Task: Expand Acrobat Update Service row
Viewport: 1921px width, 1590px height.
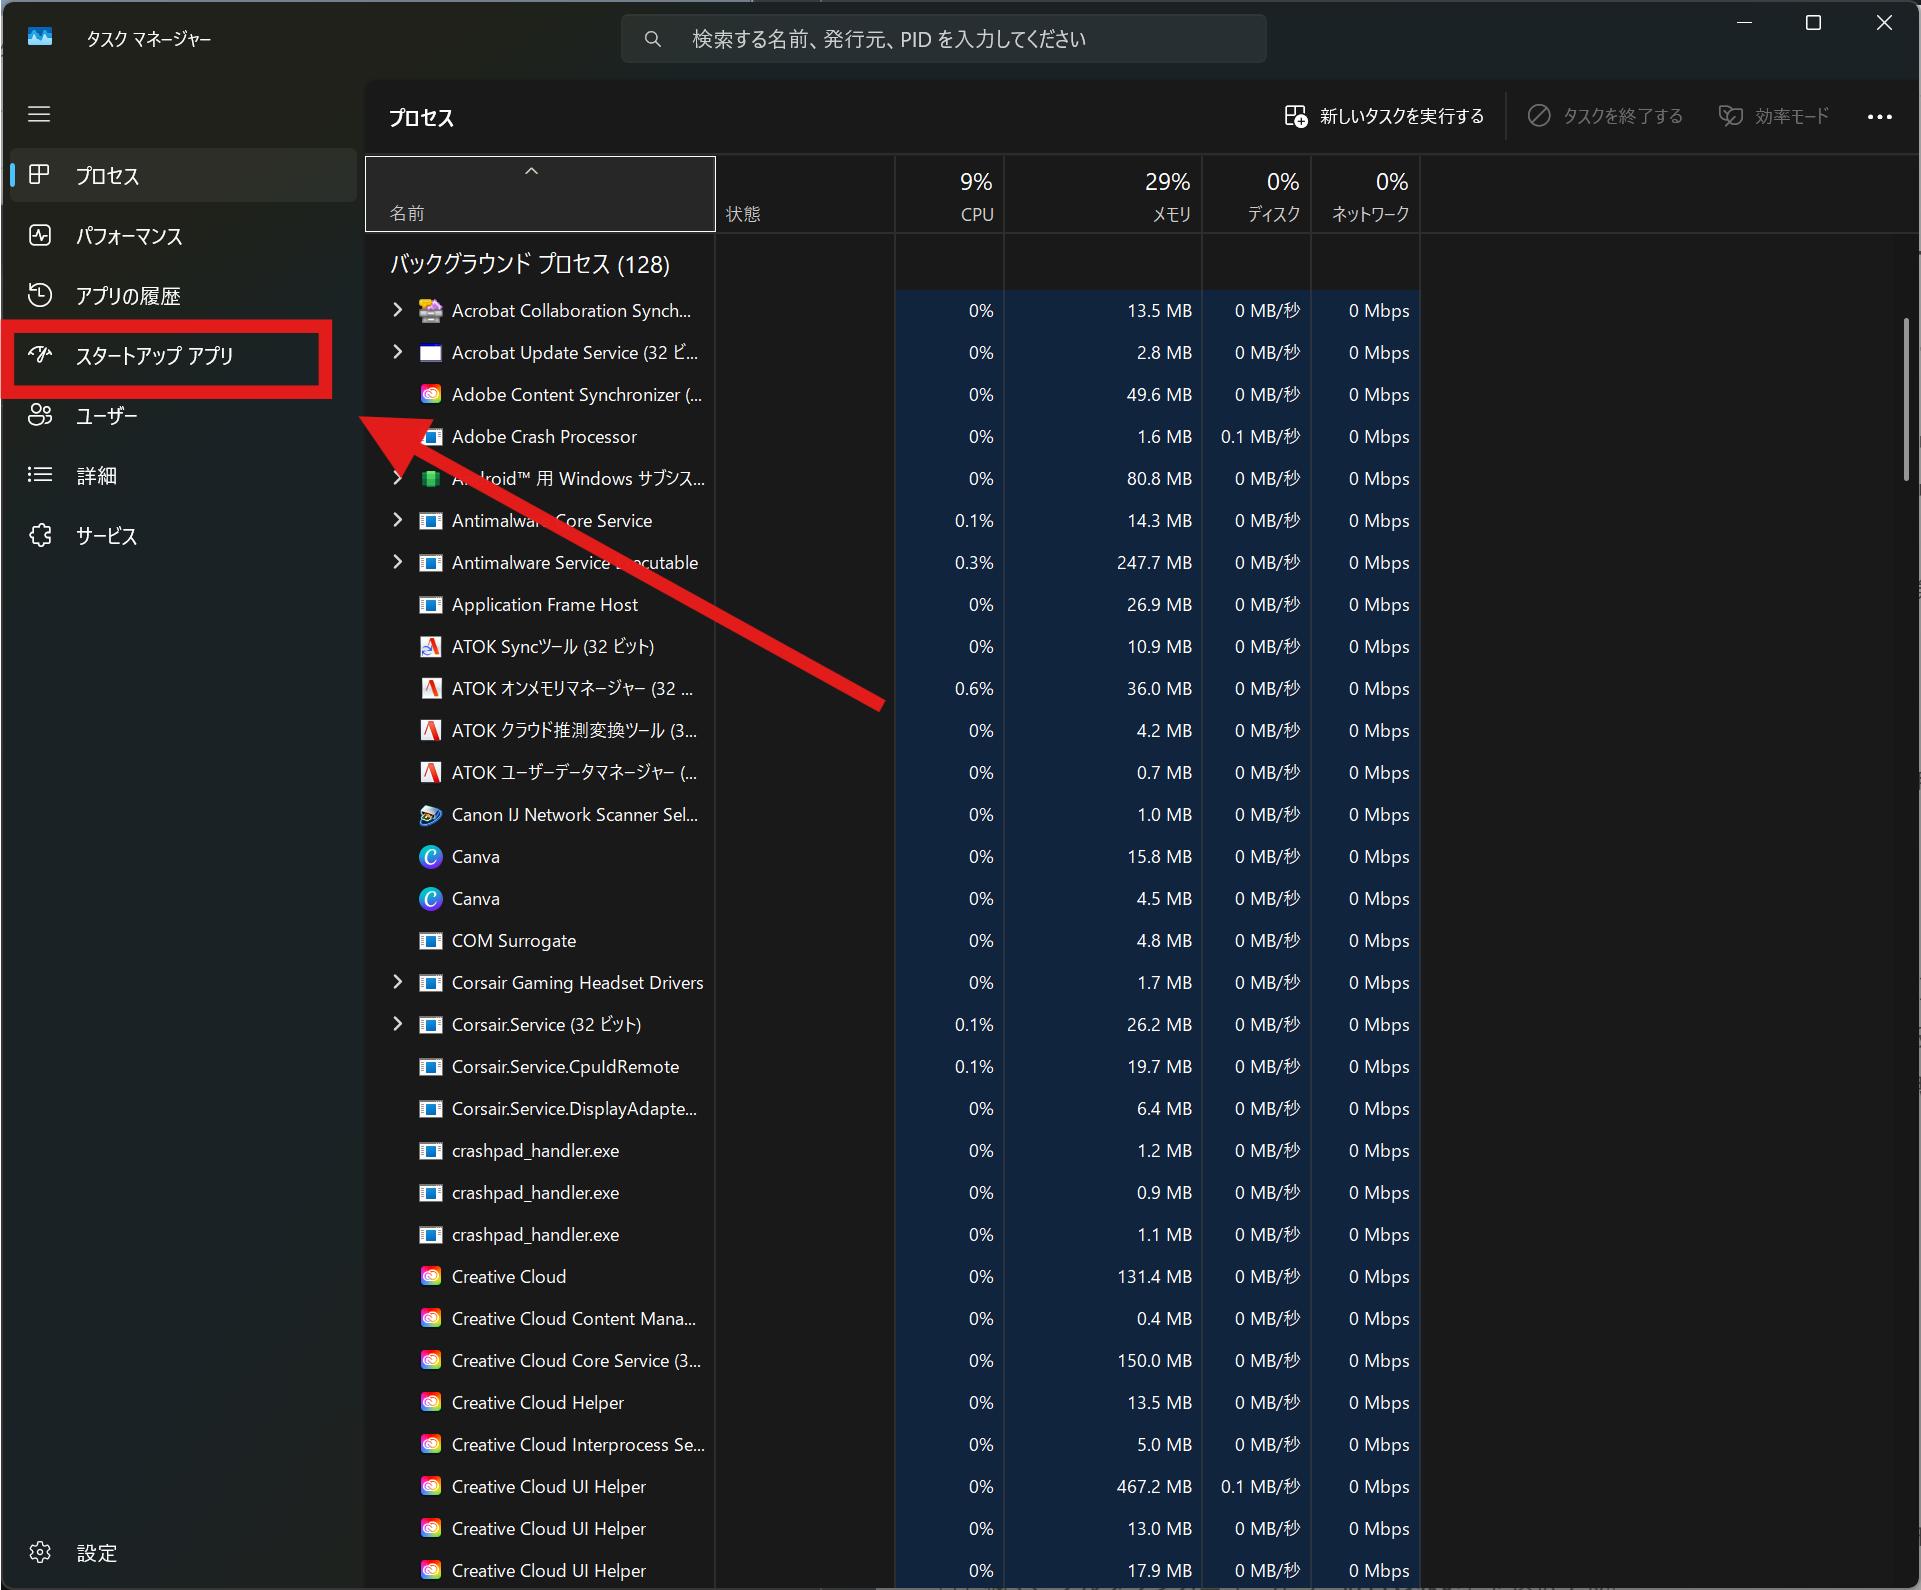Action: point(398,352)
